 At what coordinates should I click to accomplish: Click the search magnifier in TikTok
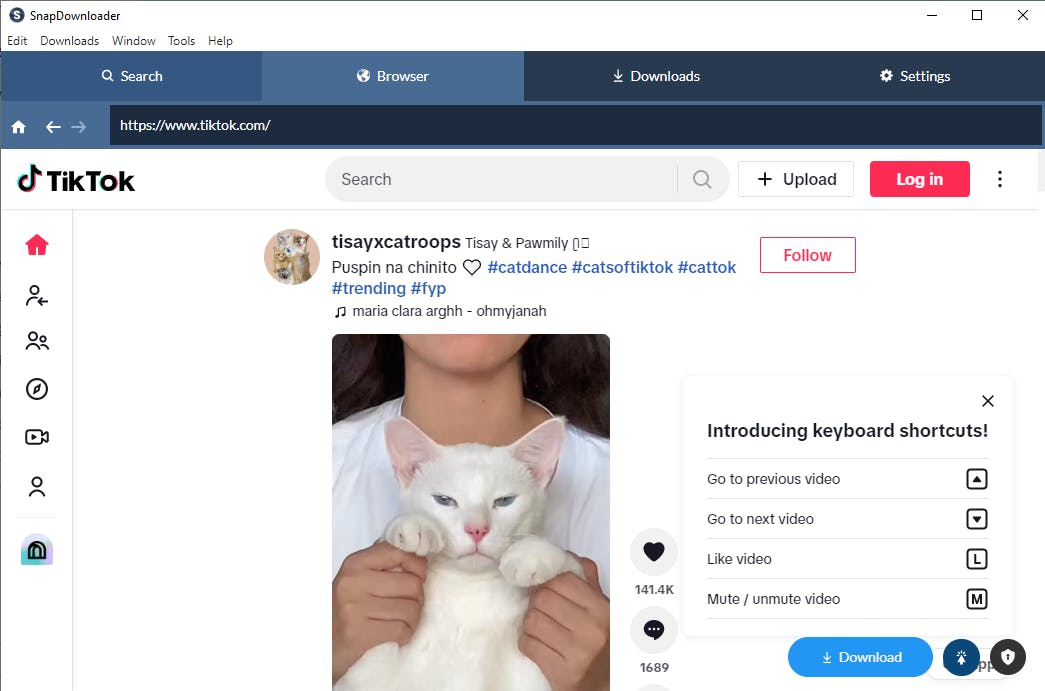[702, 179]
